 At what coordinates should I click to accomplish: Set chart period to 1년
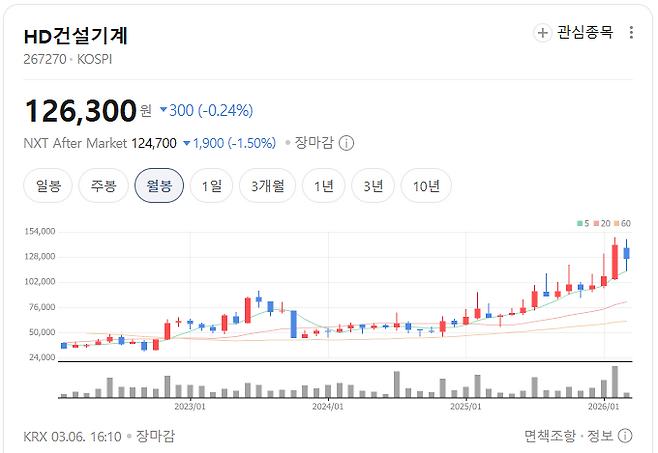[x=323, y=185]
